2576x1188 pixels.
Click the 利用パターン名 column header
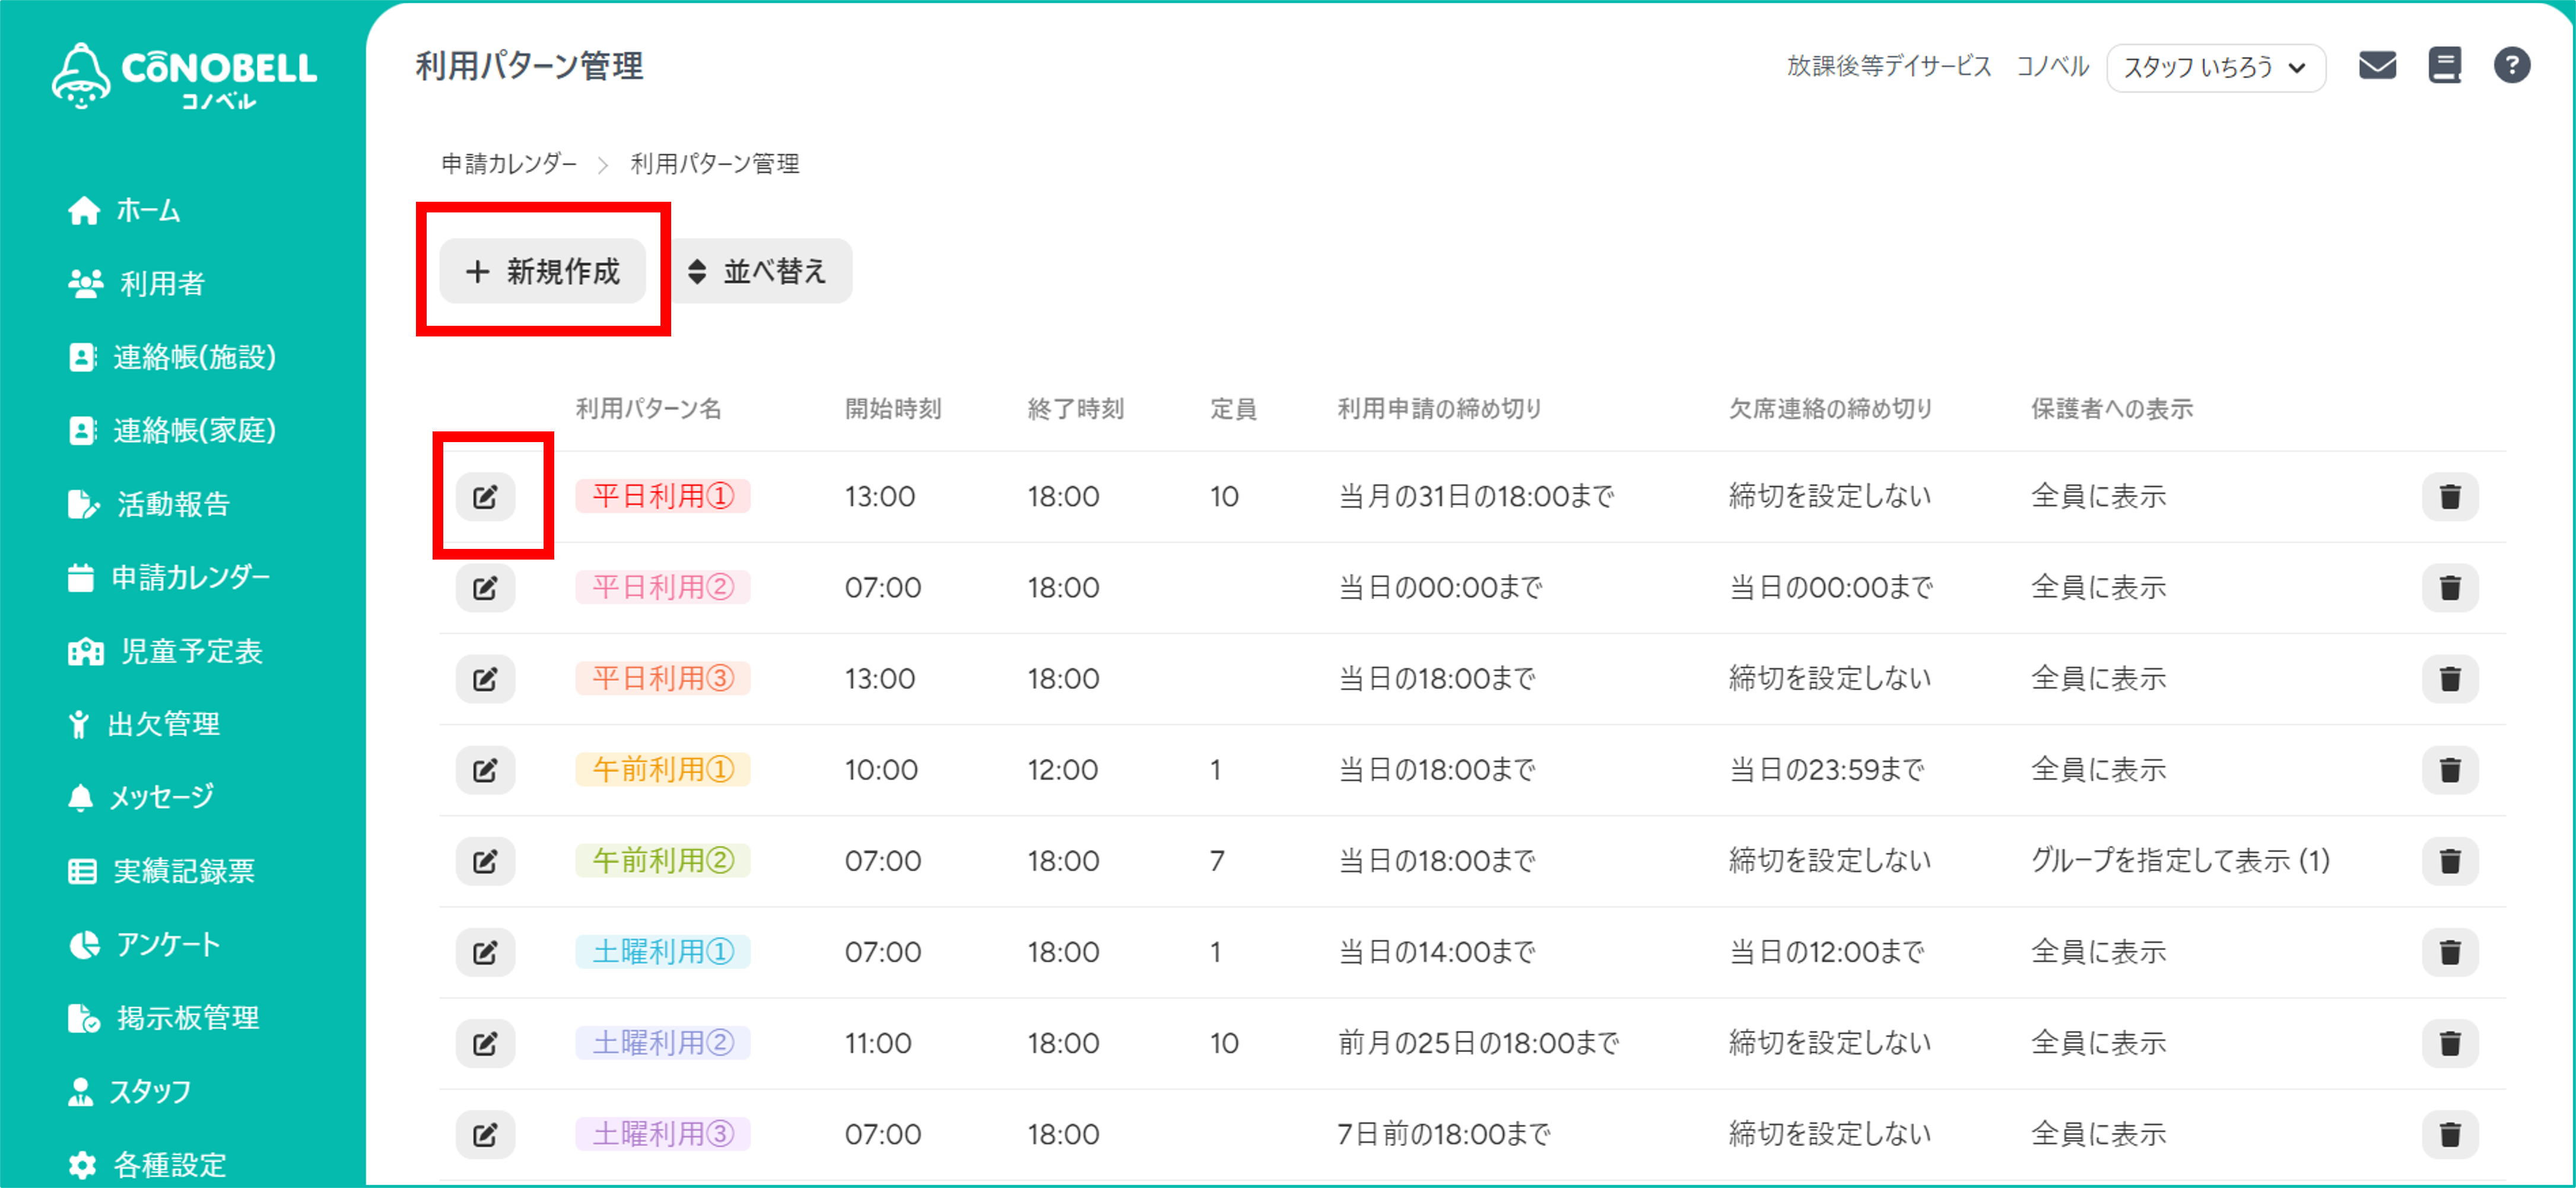[648, 408]
